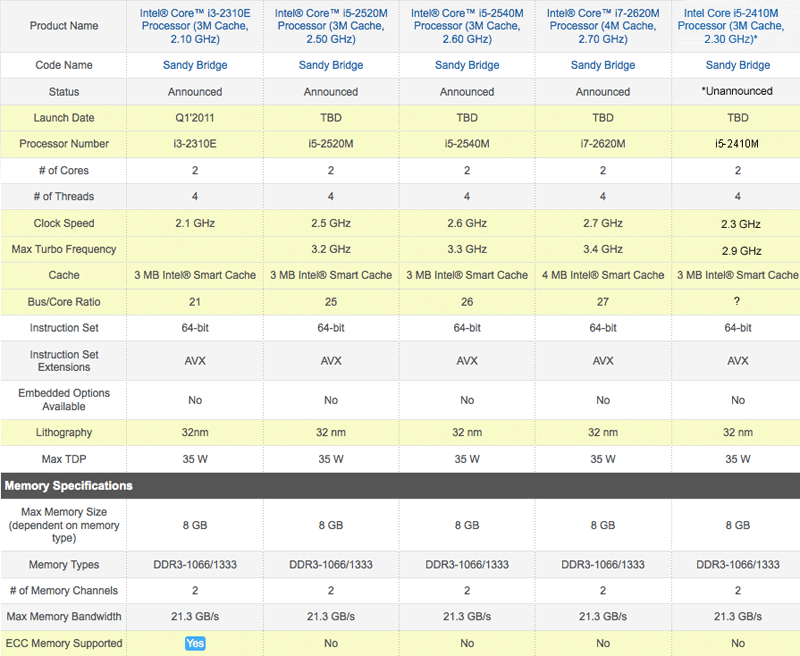The height and width of the screenshot is (656, 800).
Task: Click the Cache row label
Action: (64, 275)
